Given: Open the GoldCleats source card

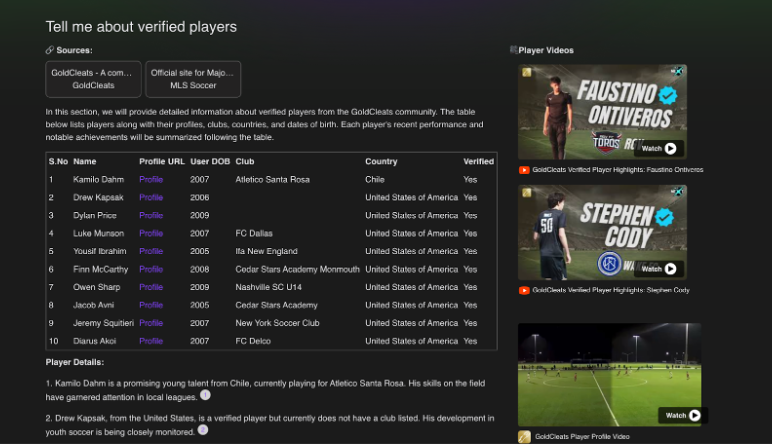Looking at the screenshot, I should (x=93, y=79).
